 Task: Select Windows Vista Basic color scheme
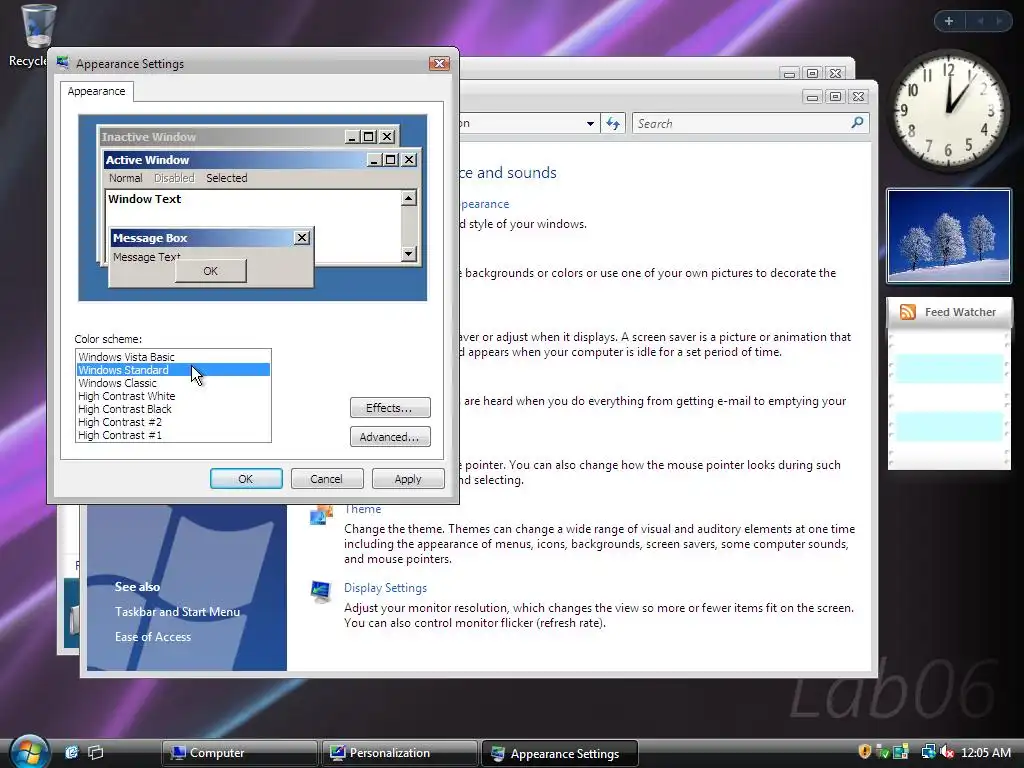coord(173,357)
